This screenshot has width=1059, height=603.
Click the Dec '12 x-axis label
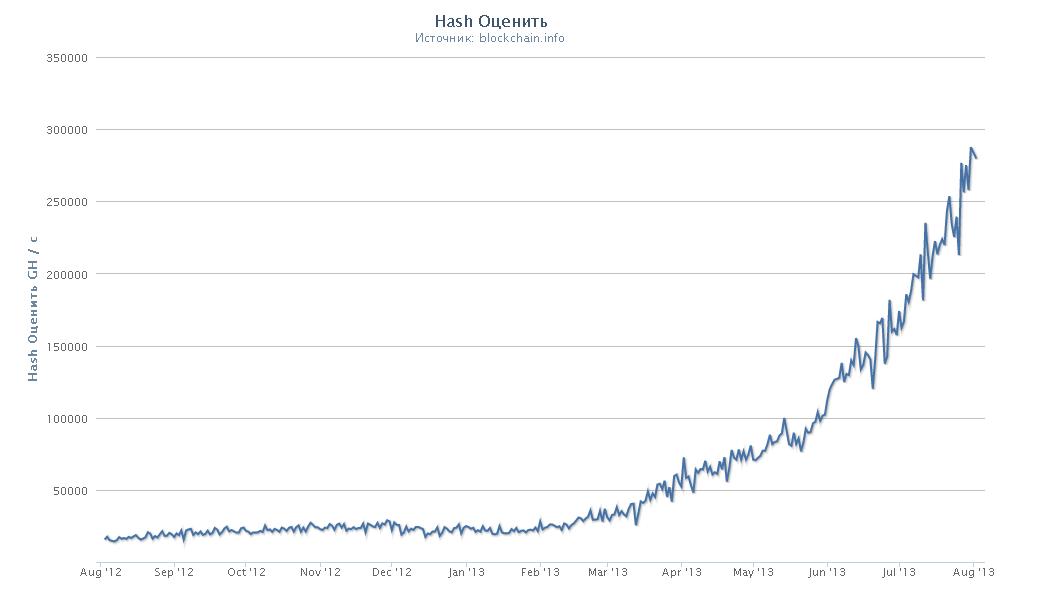coord(392,573)
